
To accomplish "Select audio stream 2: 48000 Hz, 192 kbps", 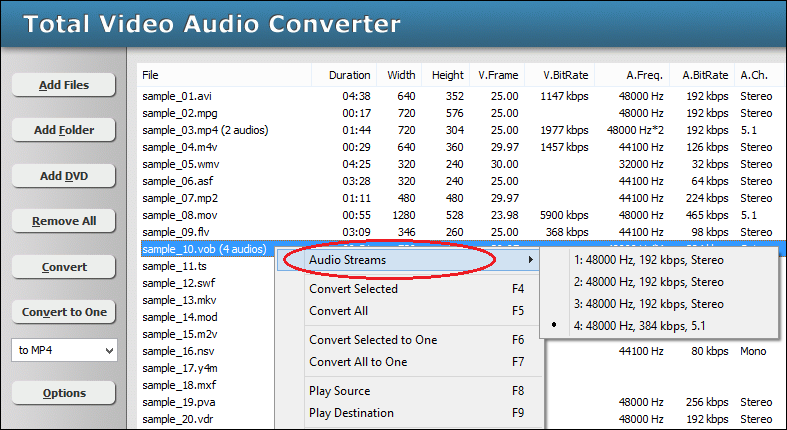I will pyautogui.click(x=649, y=282).
